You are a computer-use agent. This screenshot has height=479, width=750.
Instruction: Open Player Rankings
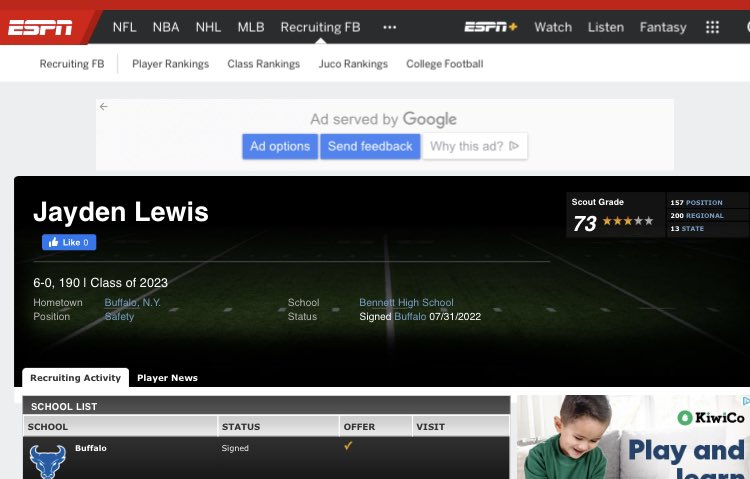pyautogui.click(x=170, y=64)
